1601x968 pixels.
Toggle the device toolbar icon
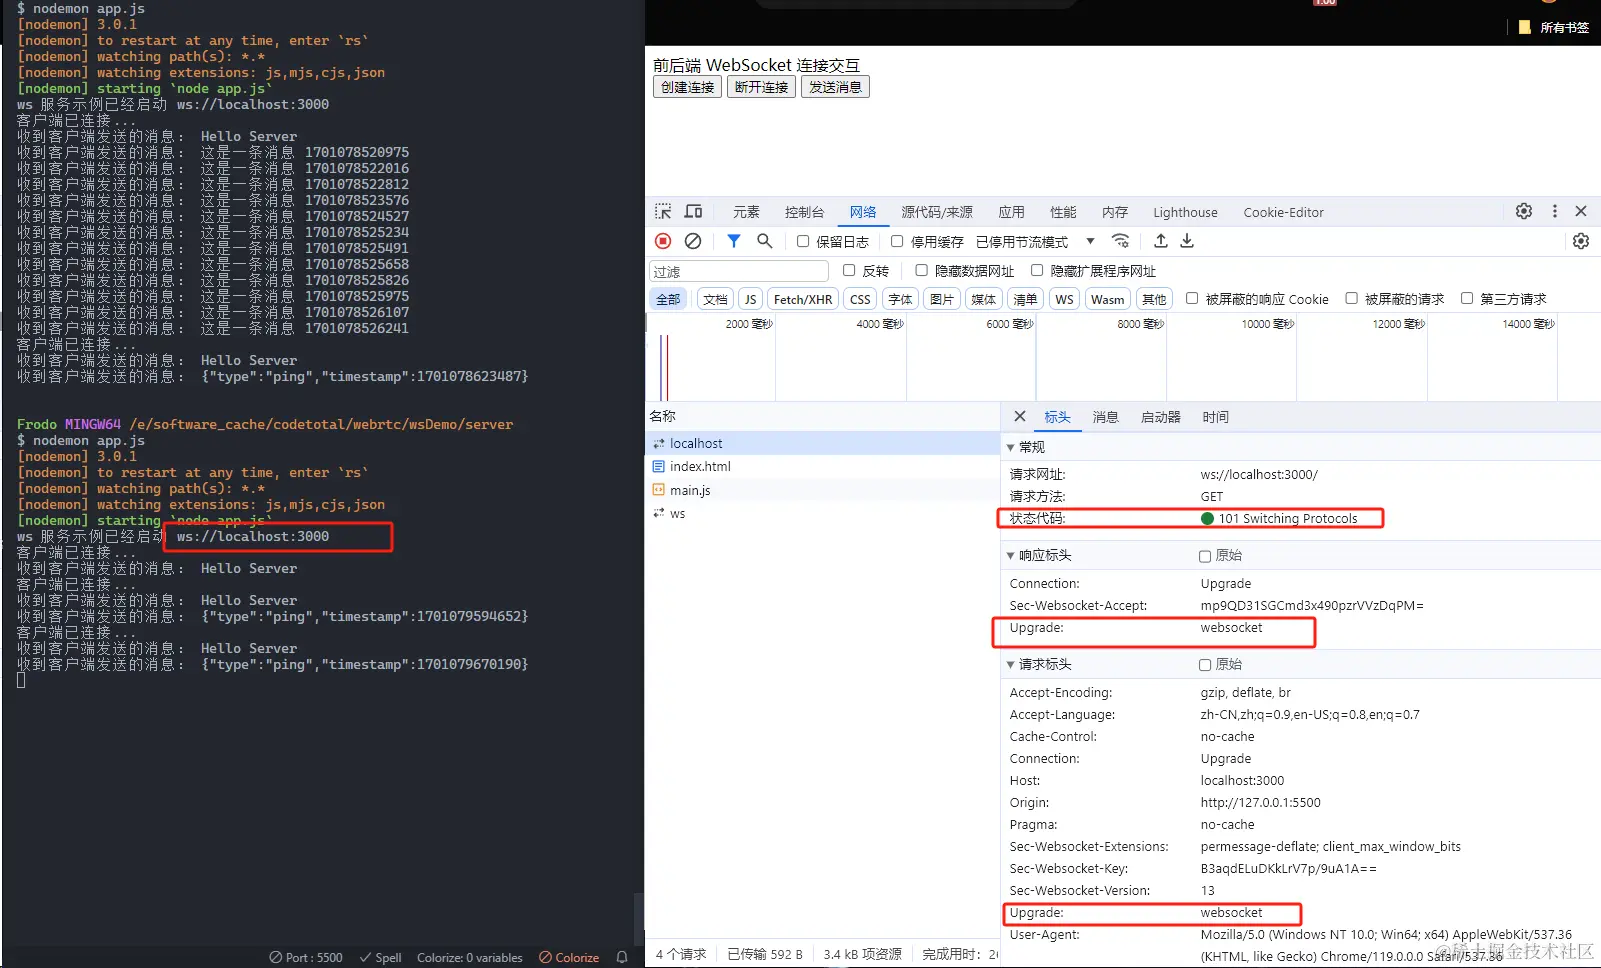pos(693,212)
